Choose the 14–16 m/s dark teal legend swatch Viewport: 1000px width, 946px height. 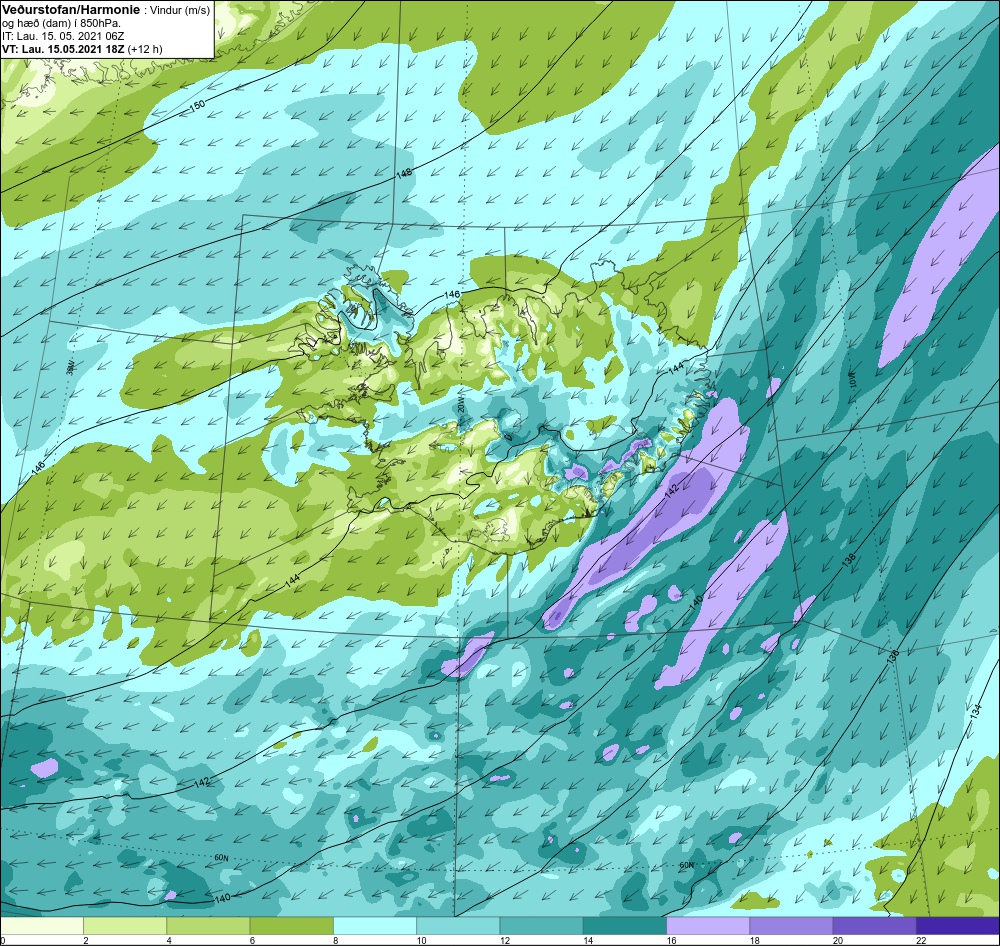[x=625, y=924]
